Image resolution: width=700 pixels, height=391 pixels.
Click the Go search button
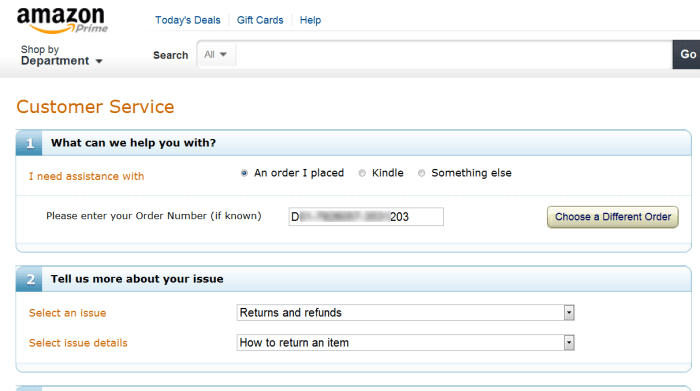click(687, 54)
